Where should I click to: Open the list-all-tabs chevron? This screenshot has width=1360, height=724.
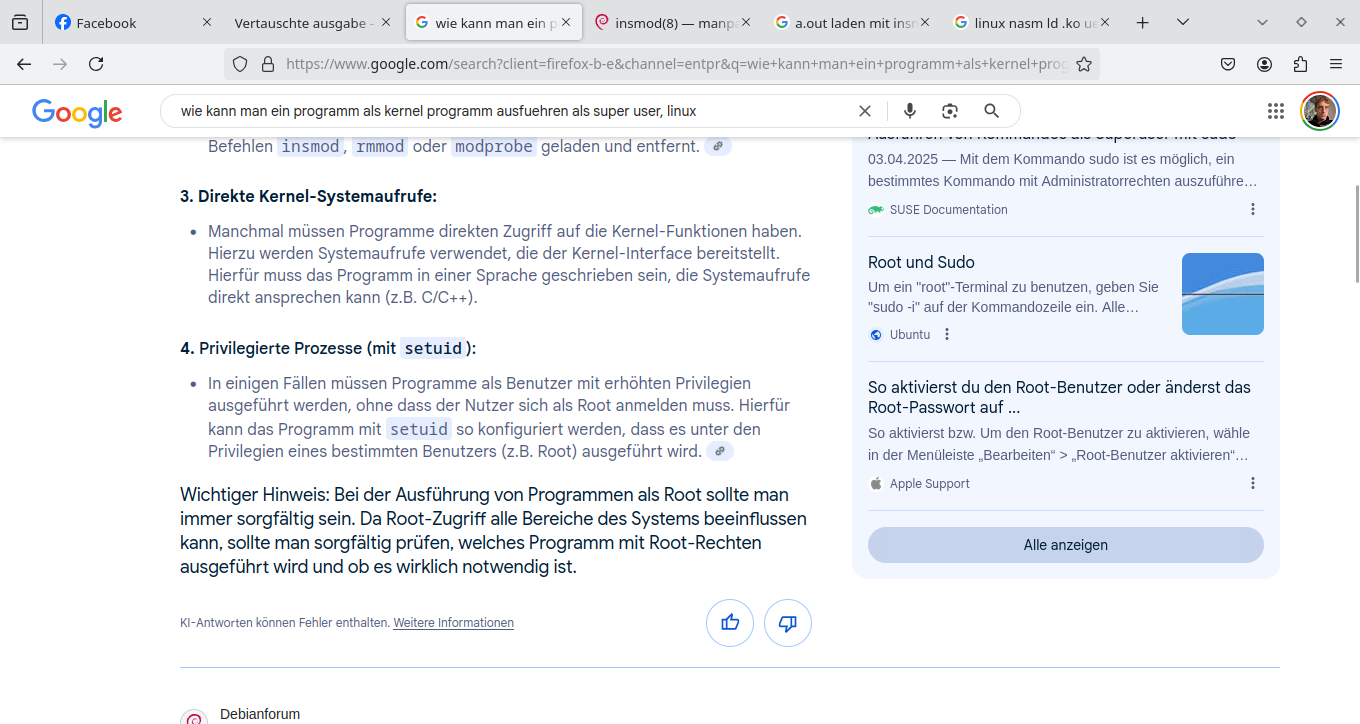(x=1182, y=21)
